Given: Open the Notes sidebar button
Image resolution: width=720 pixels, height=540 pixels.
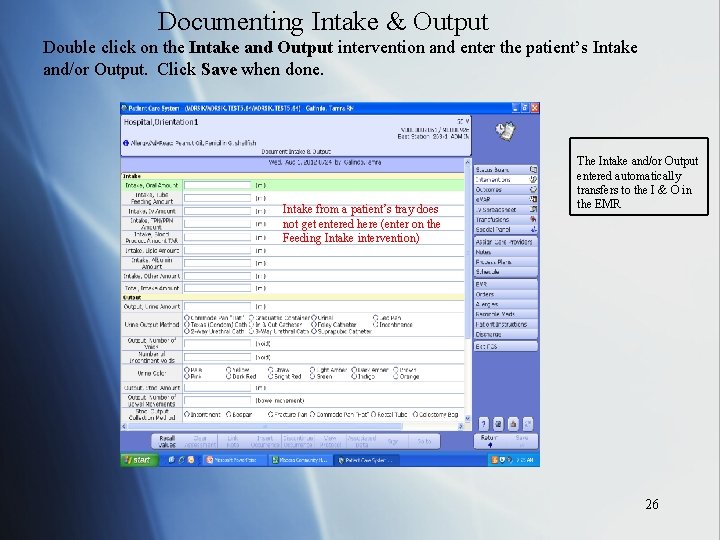Looking at the screenshot, I should (x=506, y=252).
